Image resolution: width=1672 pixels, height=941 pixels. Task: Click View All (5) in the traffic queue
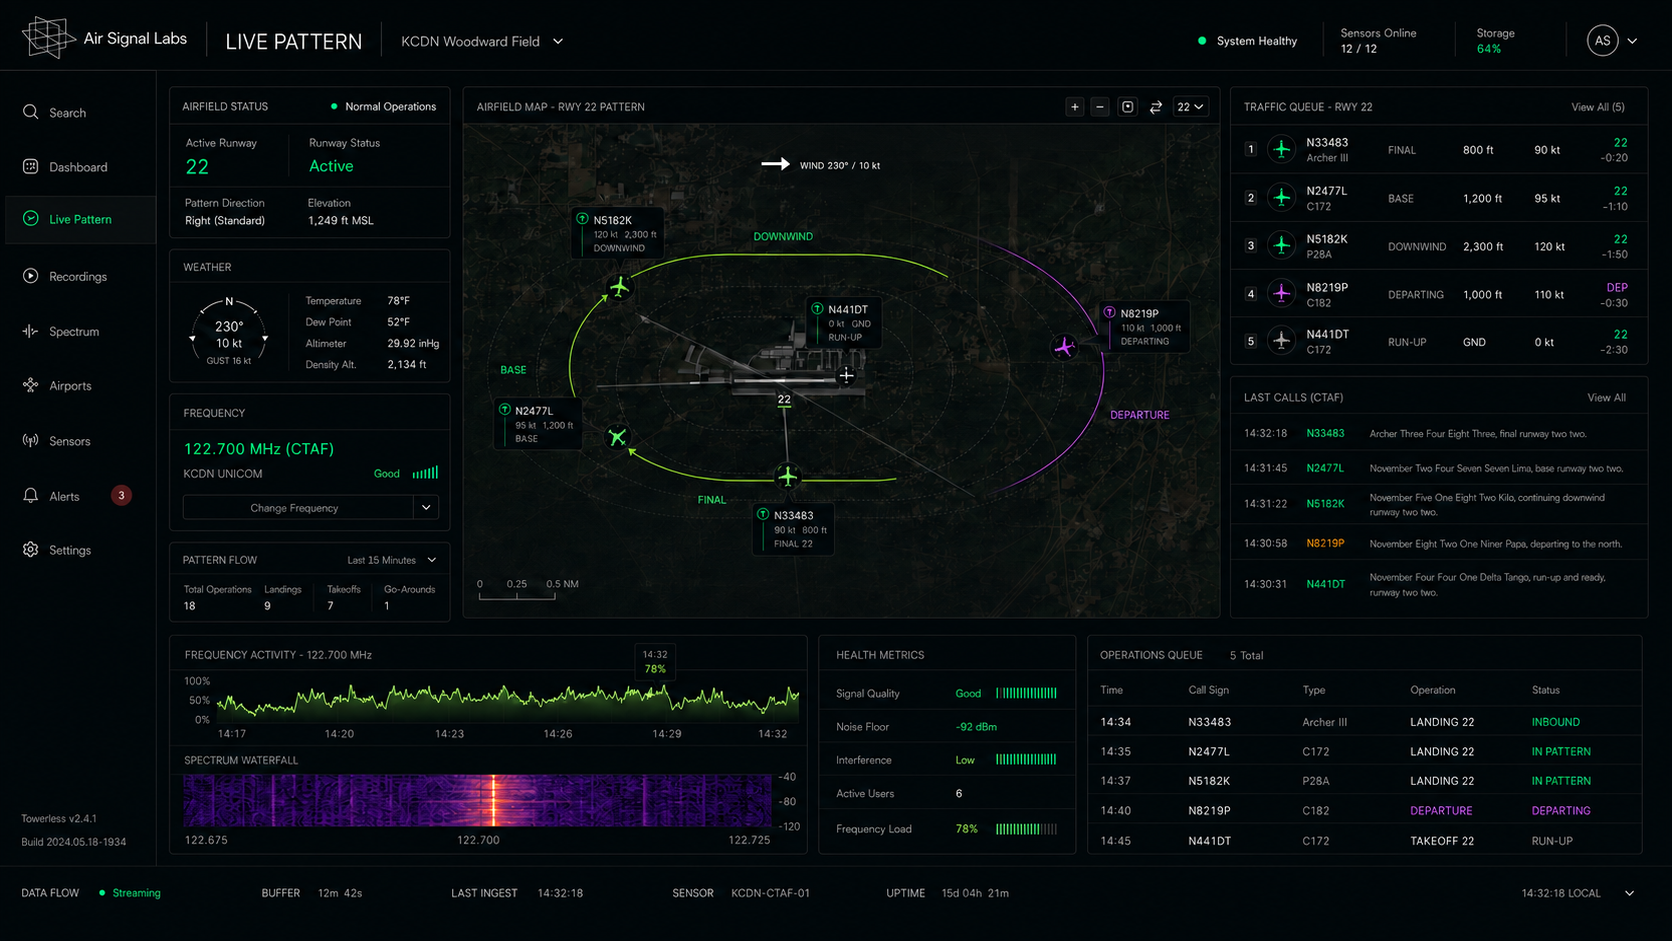point(1598,107)
